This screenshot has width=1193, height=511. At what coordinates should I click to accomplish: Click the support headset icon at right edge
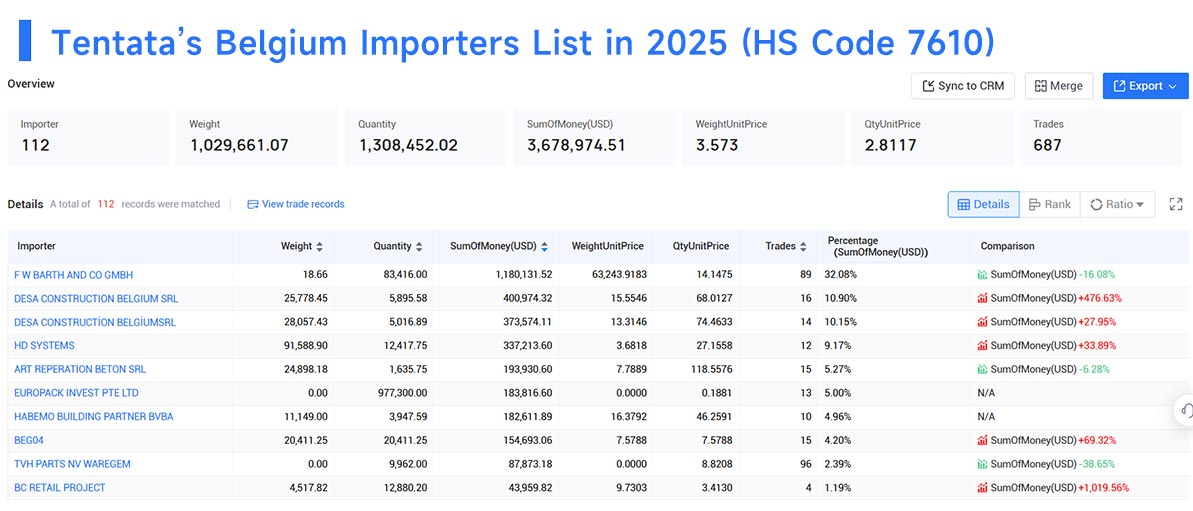[x=1185, y=411]
